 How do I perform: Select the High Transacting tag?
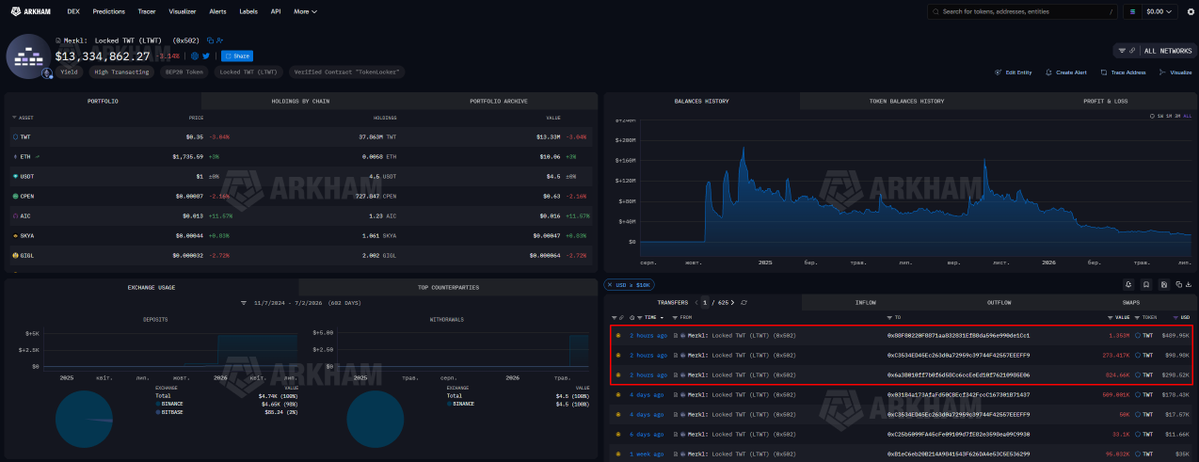click(x=122, y=72)
